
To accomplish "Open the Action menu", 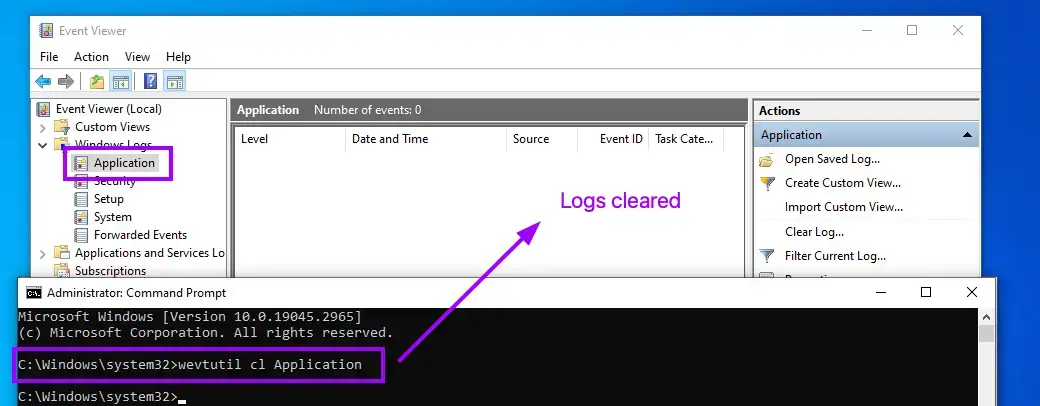I will pos(92,57).
